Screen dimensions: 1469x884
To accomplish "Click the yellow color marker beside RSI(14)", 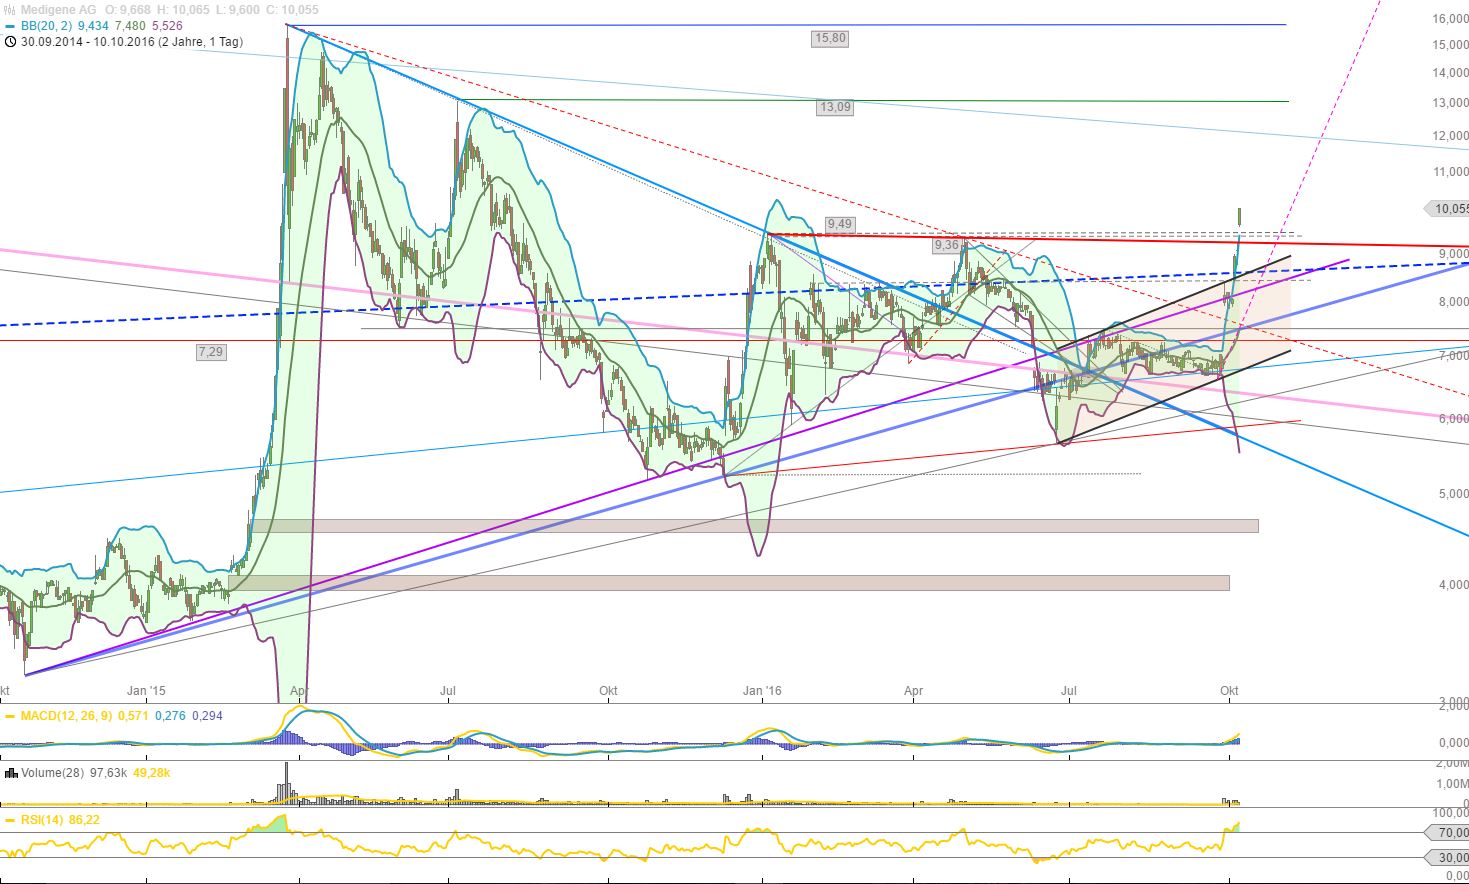I will click(x=10, y=821).
